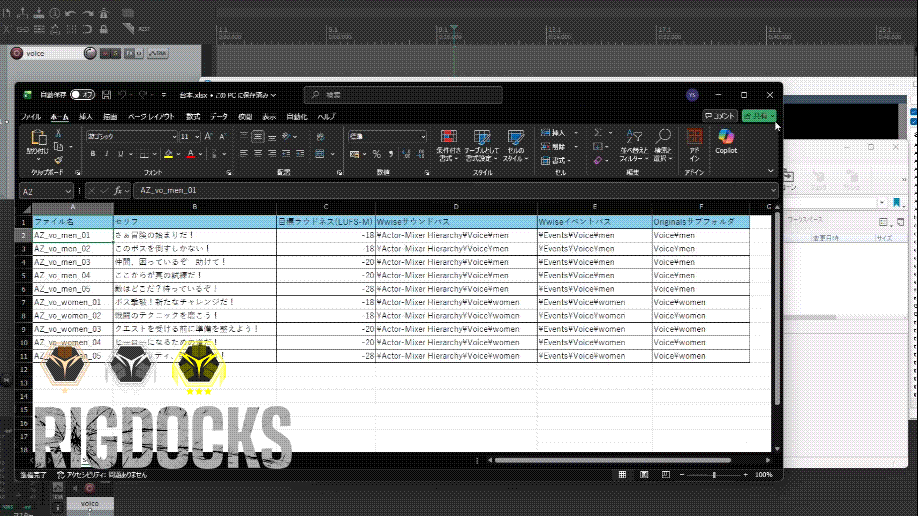
Task: Decrease font size with small A icon
Action: (222, 136)
